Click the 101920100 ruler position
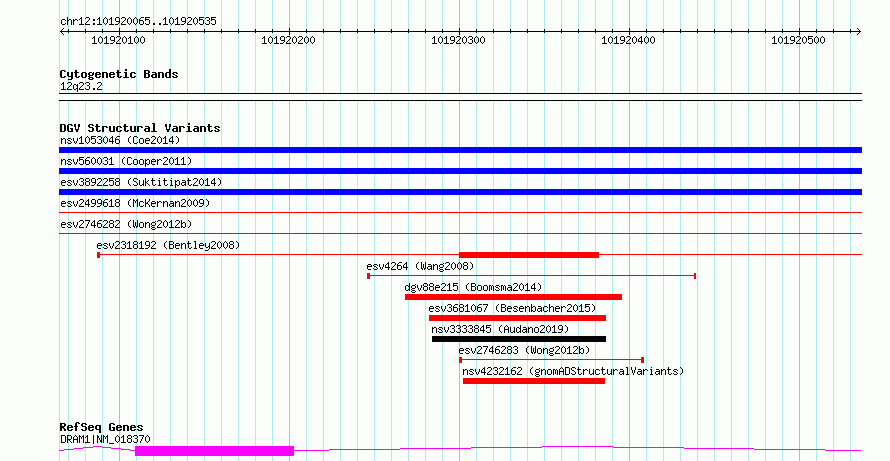Screen dimensions: 890x461 pyautogui.click(x=118, y=40)
